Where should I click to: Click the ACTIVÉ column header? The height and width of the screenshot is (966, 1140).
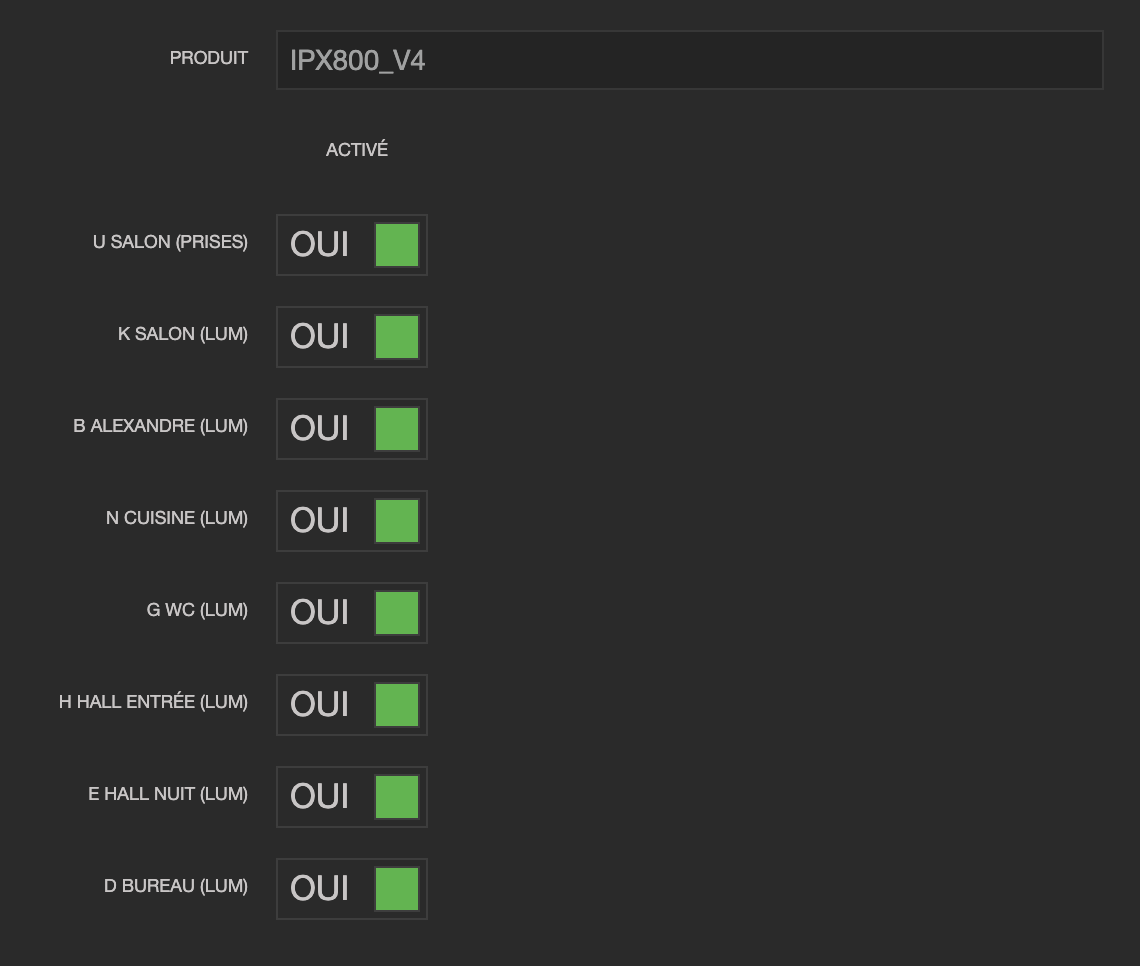tap(357, 150)
